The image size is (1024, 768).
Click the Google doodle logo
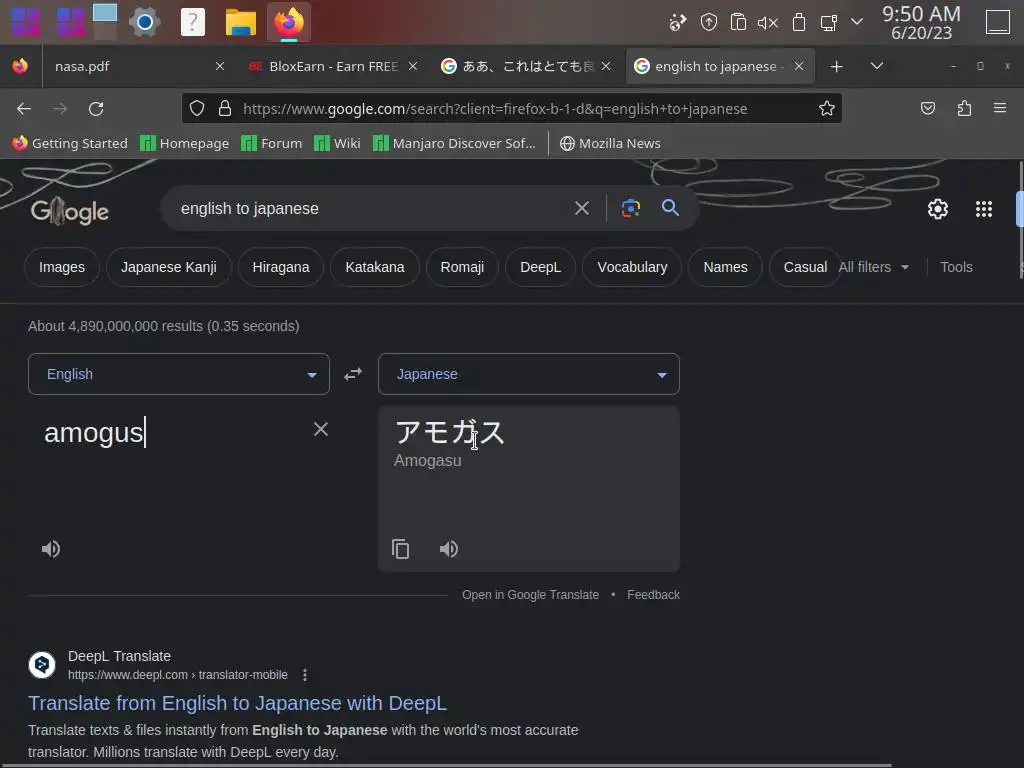click(x=70, y=210)
